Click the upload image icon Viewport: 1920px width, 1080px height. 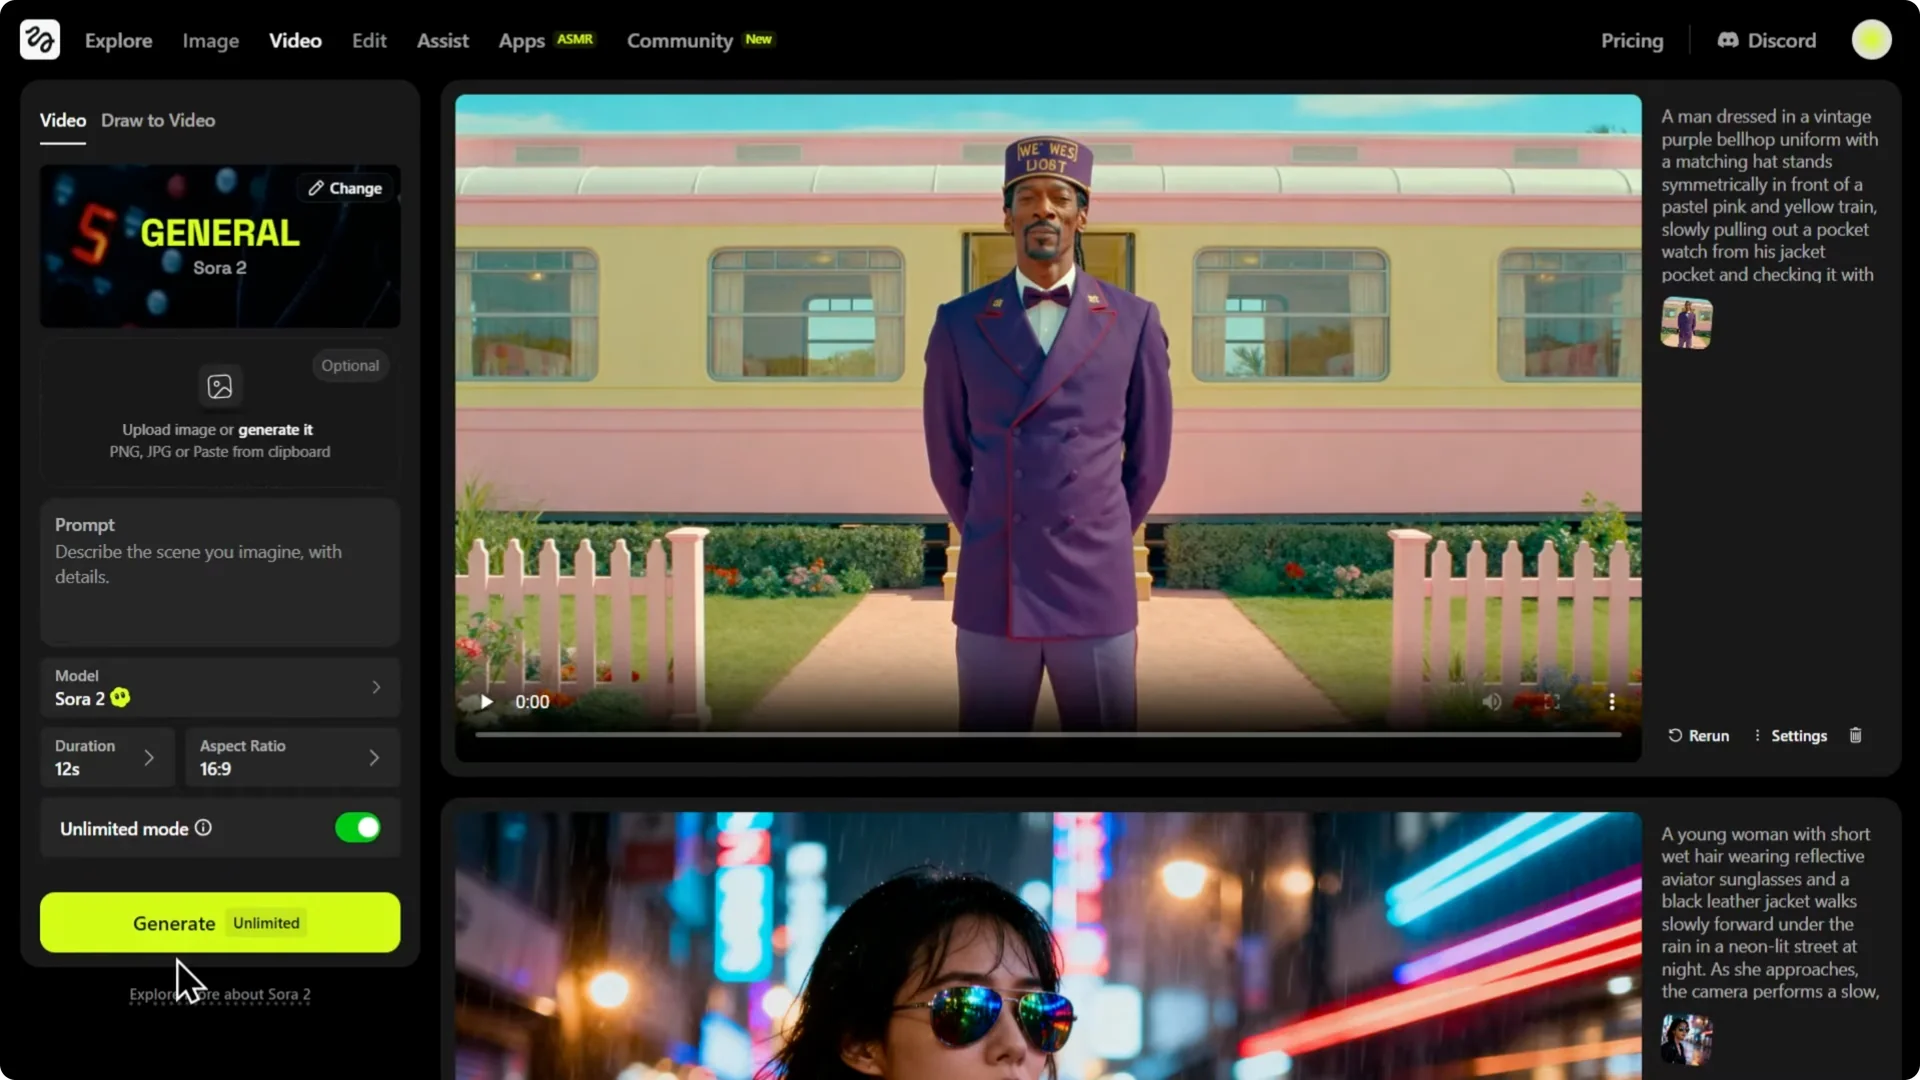pos(220,387)
